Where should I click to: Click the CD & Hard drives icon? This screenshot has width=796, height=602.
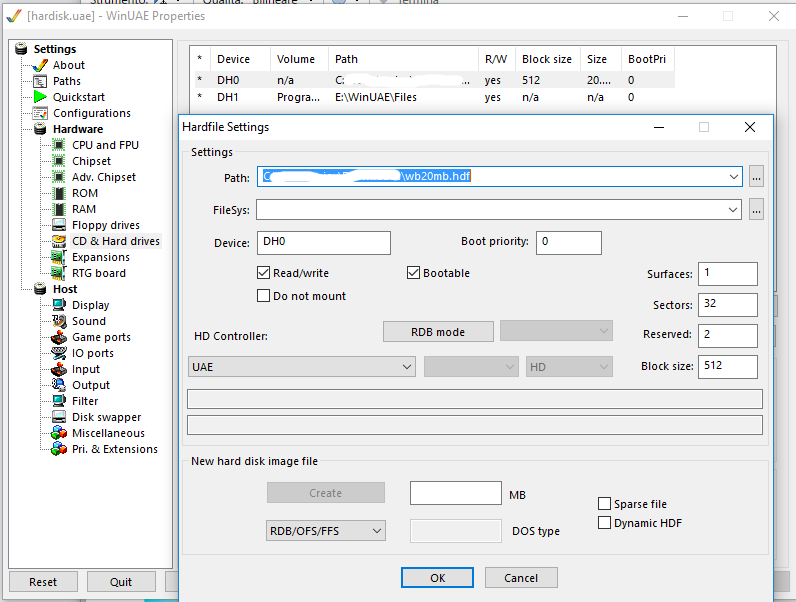click(59, 241)
